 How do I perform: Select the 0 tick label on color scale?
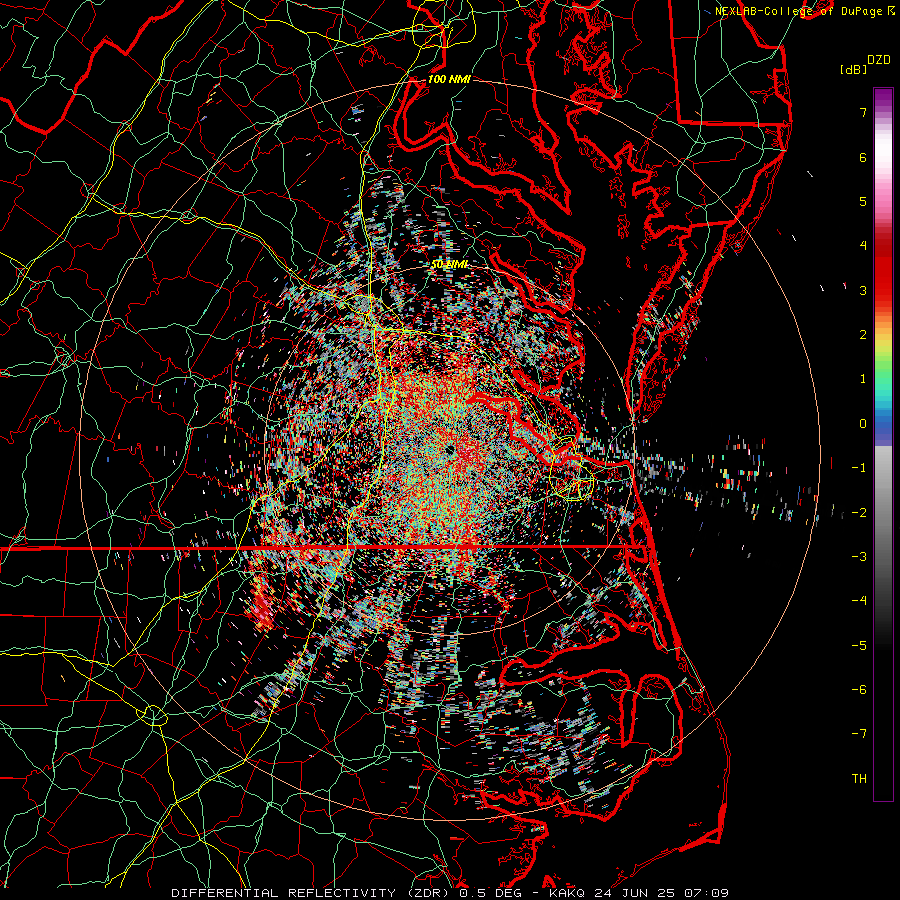863,424
